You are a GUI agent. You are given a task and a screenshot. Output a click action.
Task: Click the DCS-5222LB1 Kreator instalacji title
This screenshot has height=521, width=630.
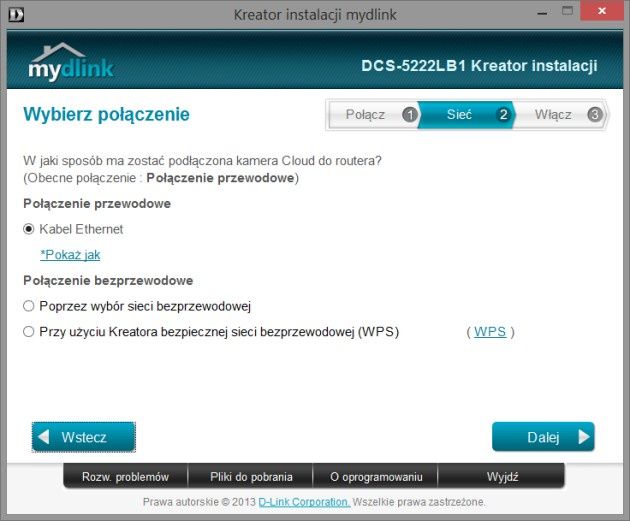[x=479, y=65]
